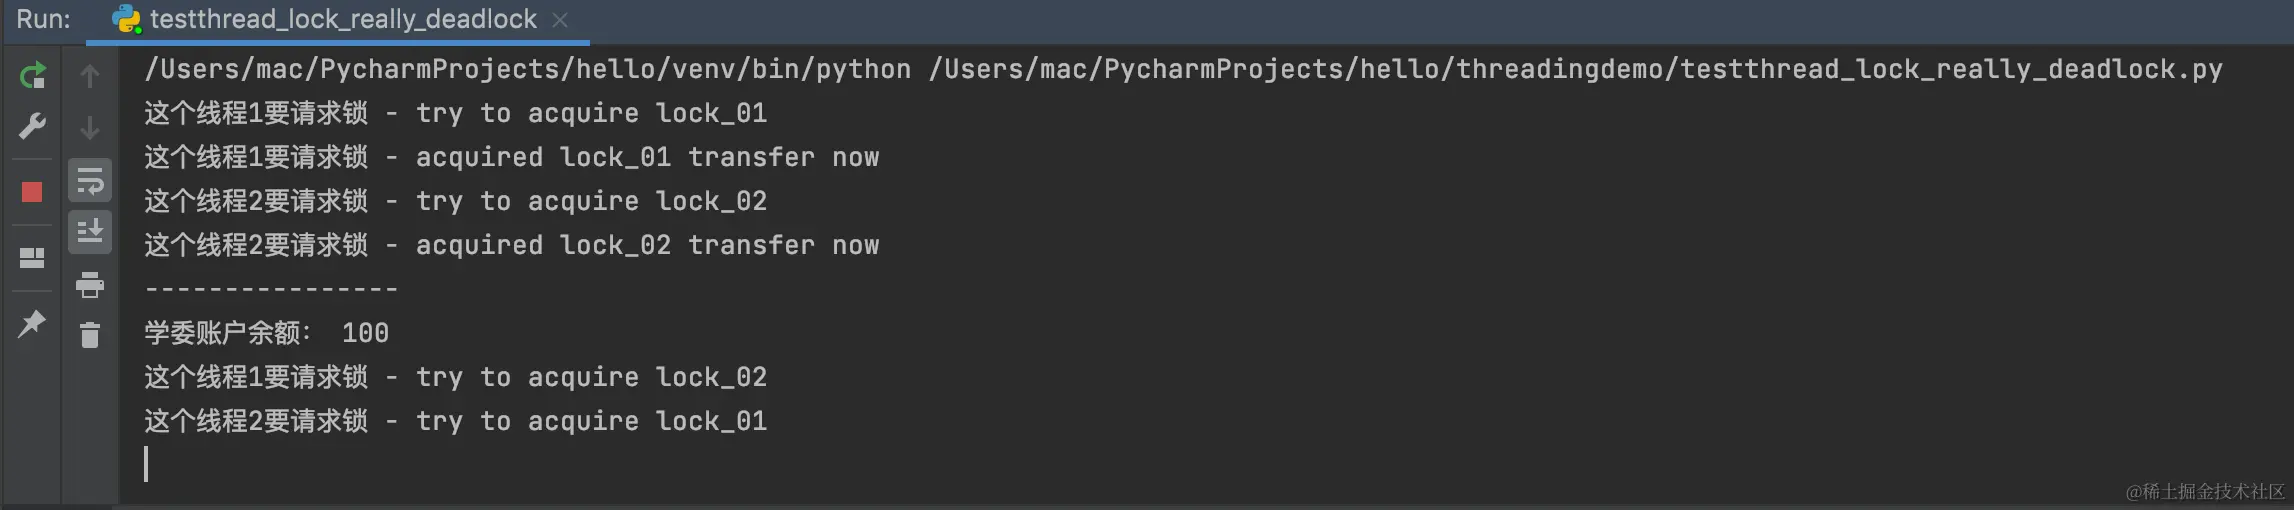Toggle soft-wrap for console output
The image size is (2294, 510).
(90, 181)
